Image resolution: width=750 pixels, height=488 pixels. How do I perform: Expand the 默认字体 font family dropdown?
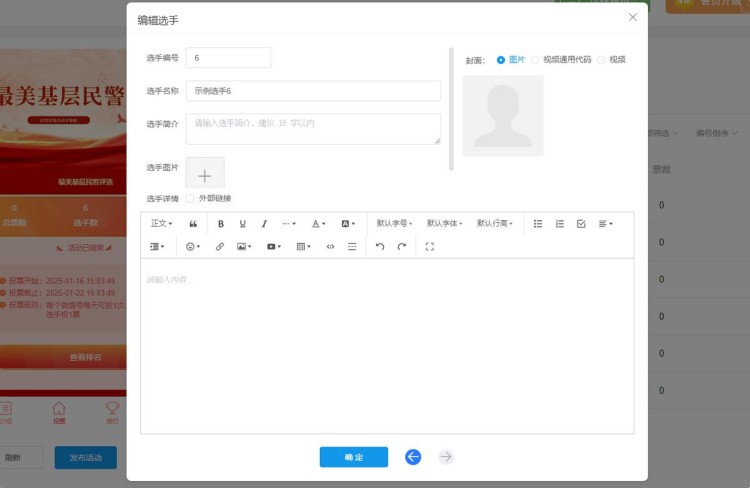[444, 224]
